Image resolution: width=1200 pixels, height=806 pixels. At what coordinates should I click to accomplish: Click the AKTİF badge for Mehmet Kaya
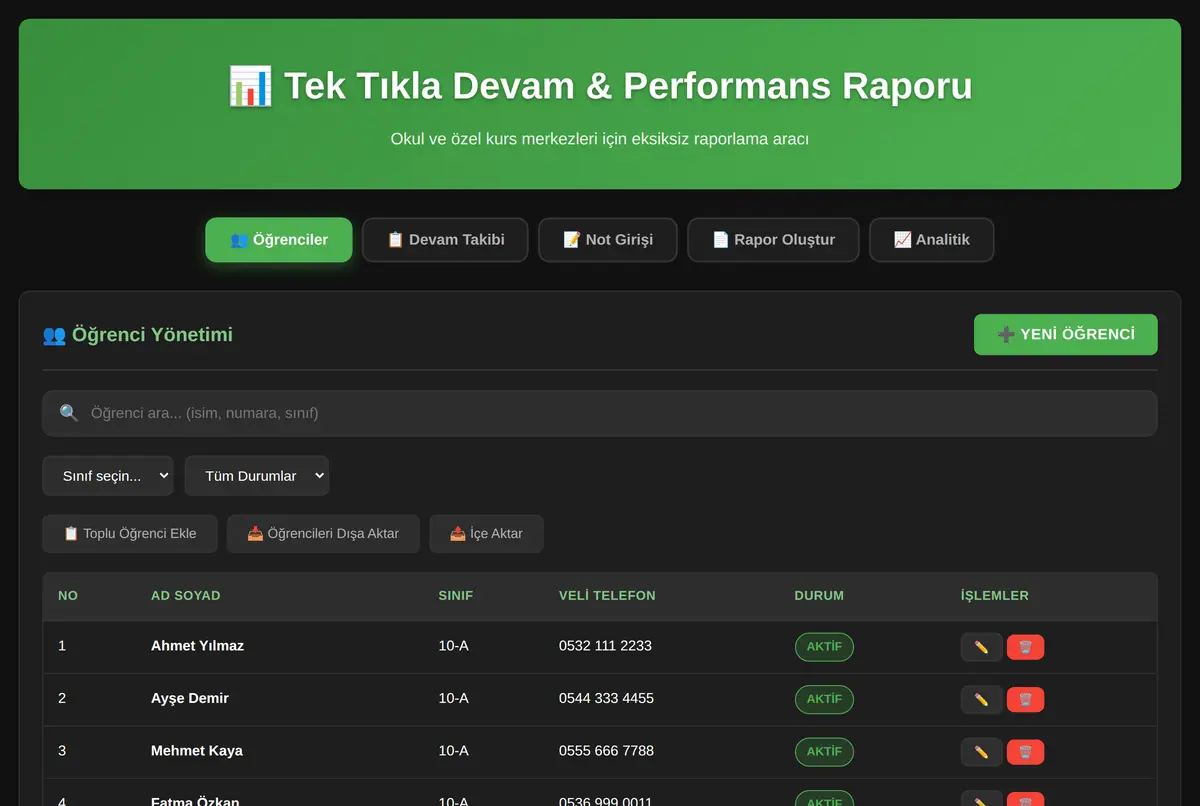824,752
